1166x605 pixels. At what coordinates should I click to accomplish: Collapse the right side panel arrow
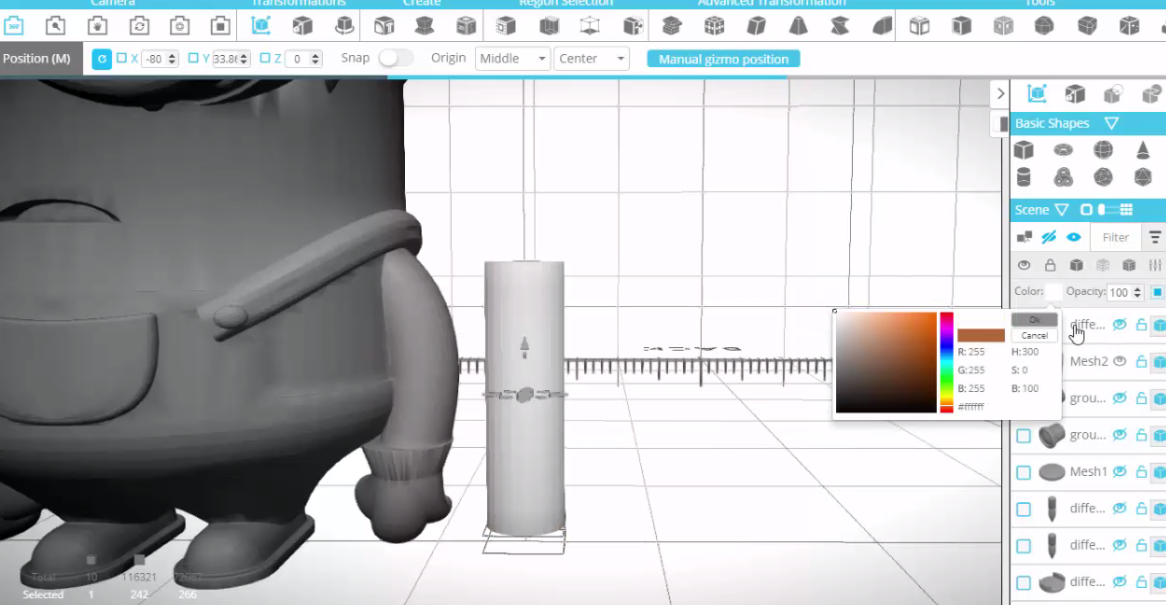(x=1000, y=94)
